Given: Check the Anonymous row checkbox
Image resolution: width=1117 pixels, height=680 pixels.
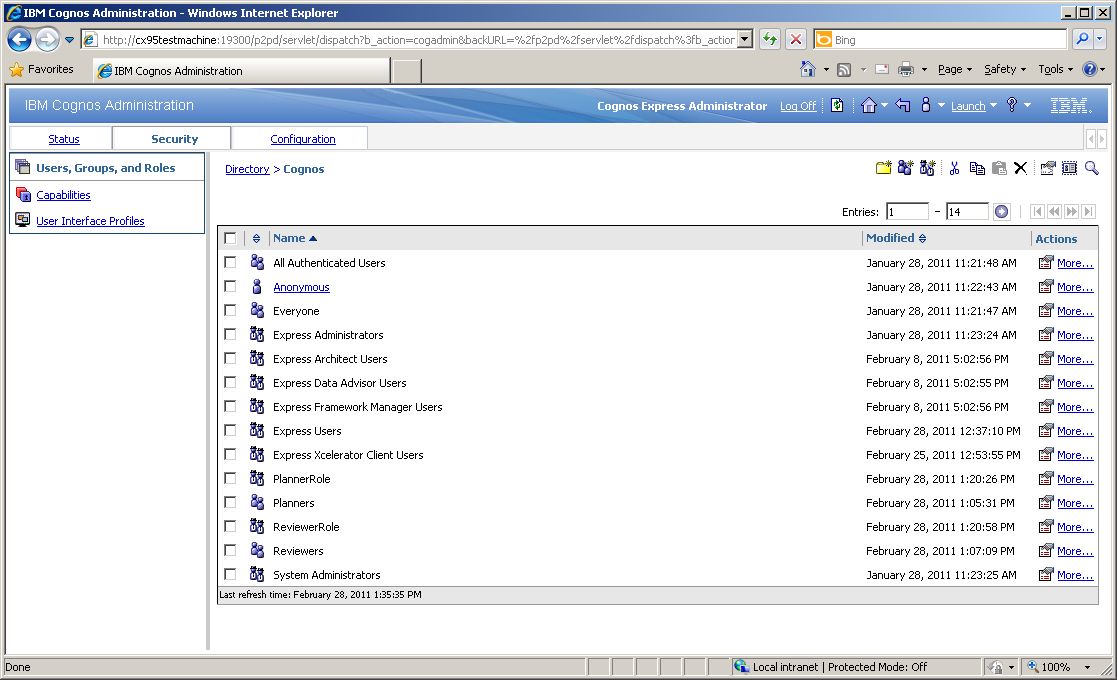Looking at the screenshot, I should [x=230, y=286].
